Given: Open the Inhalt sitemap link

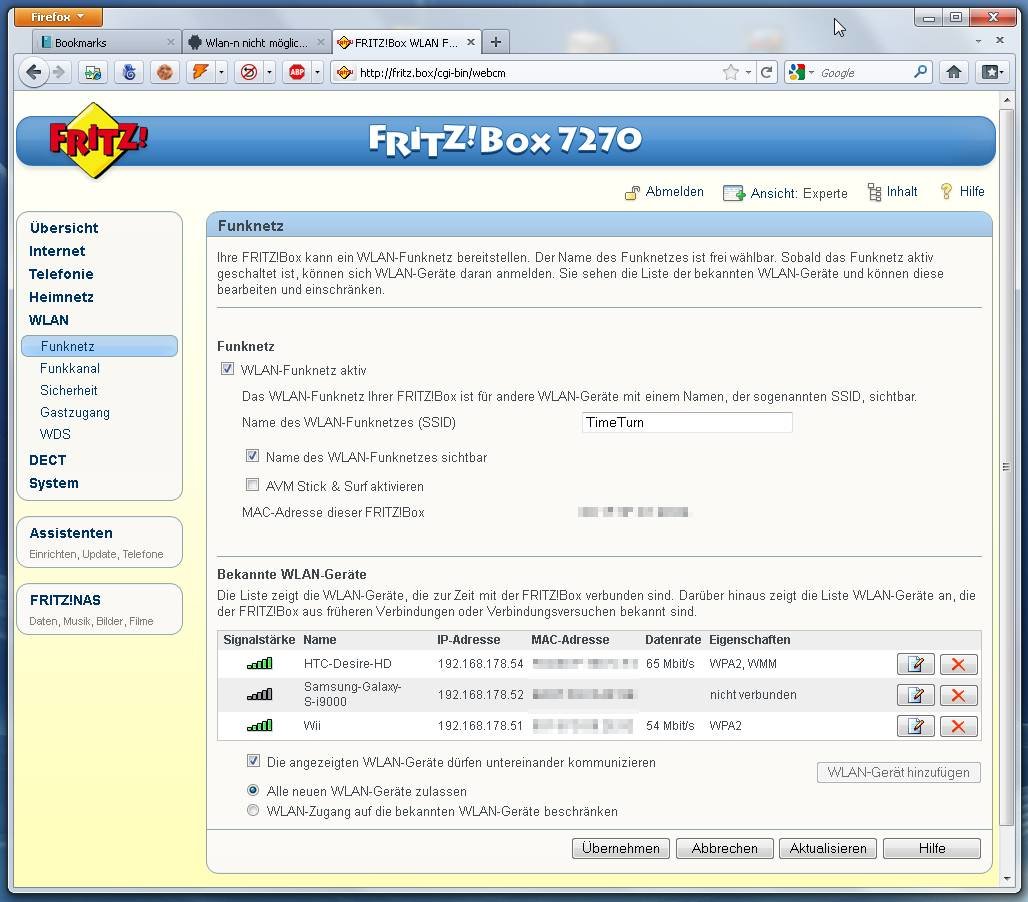Looking at the screenshot, I should [892, 191].
